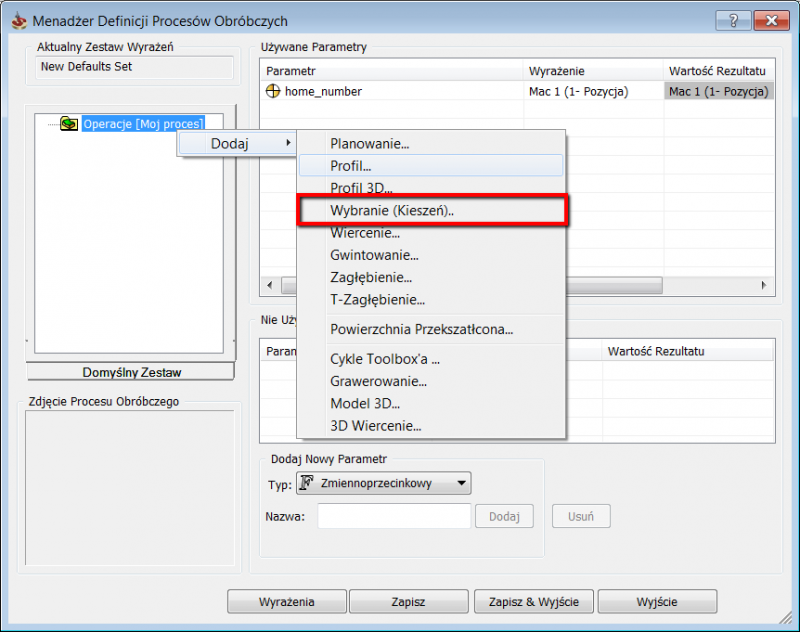Select Grawerowanie from the list
The image size is (800, 632).
[x=378, y=381]
